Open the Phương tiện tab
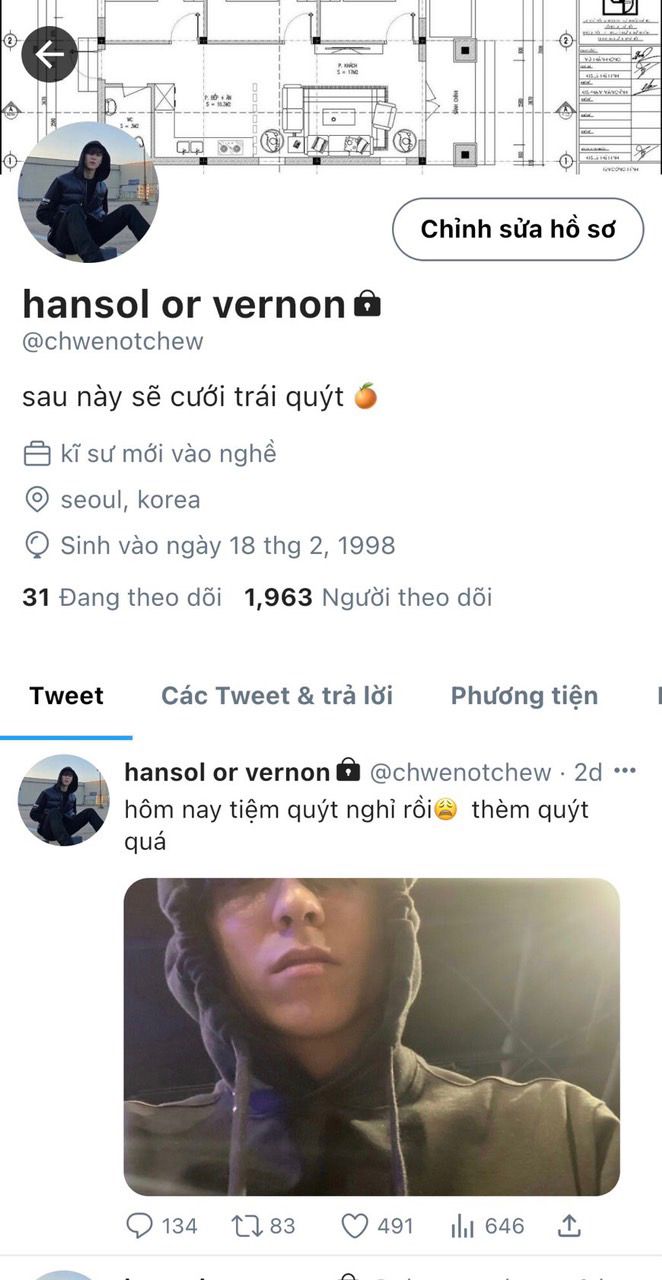The width and height of the screenshot is (662, 1280). coord(524,696)
